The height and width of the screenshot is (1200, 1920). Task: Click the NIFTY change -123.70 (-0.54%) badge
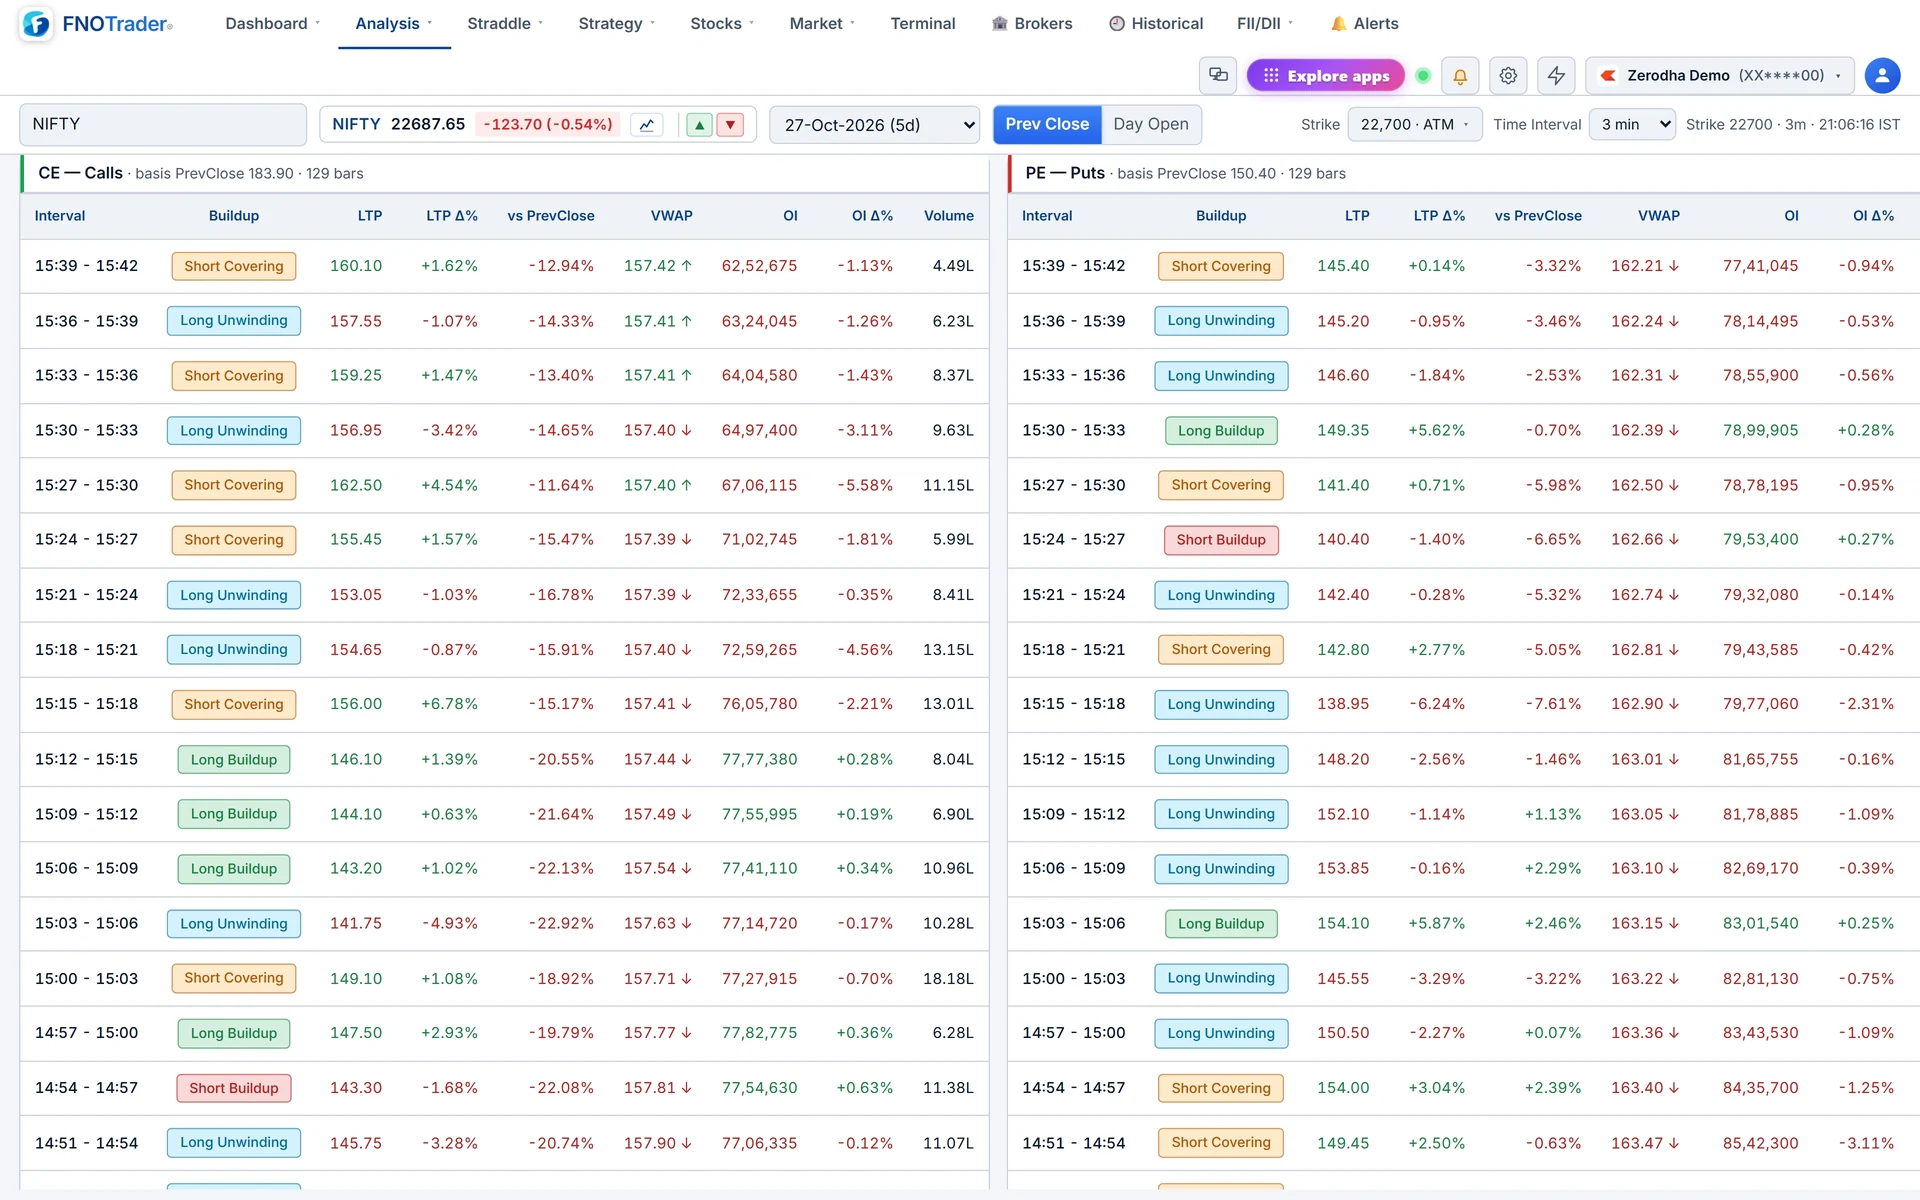pos(548,124)
